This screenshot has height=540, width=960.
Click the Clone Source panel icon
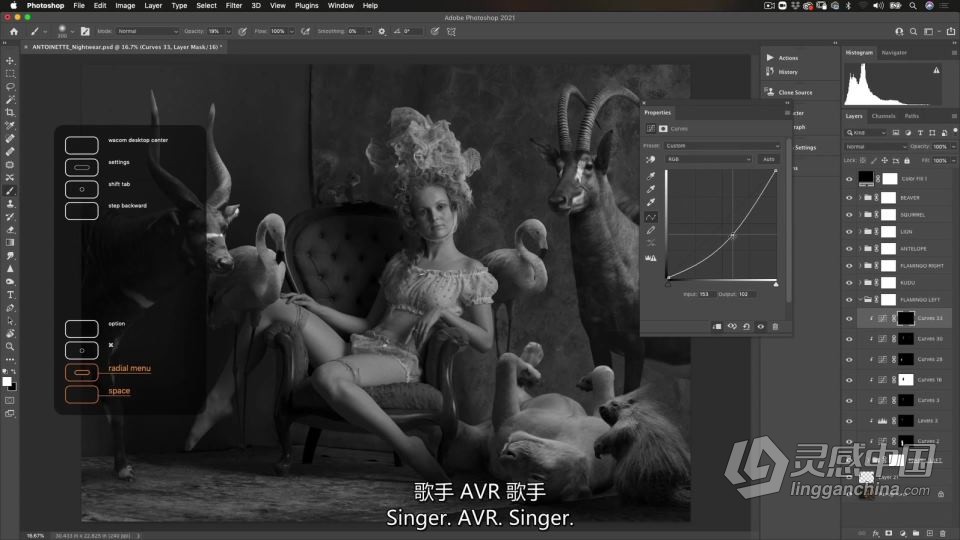[x=770, y=92]
